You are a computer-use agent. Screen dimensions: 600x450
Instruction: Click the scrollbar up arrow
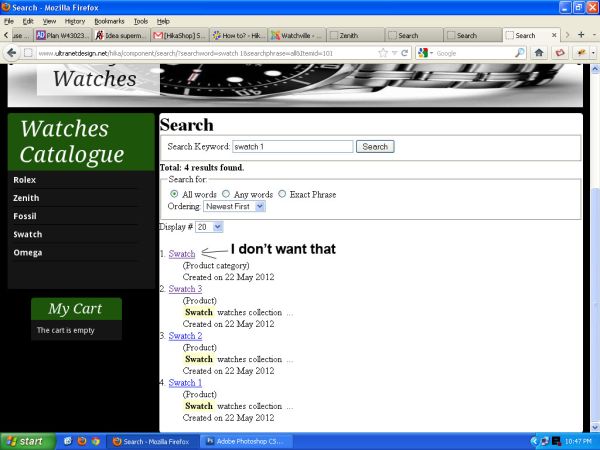click(x=595, y=69)
